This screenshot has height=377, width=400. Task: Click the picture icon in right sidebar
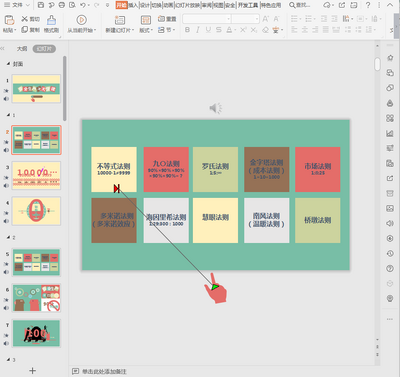[x=390, y=208]
